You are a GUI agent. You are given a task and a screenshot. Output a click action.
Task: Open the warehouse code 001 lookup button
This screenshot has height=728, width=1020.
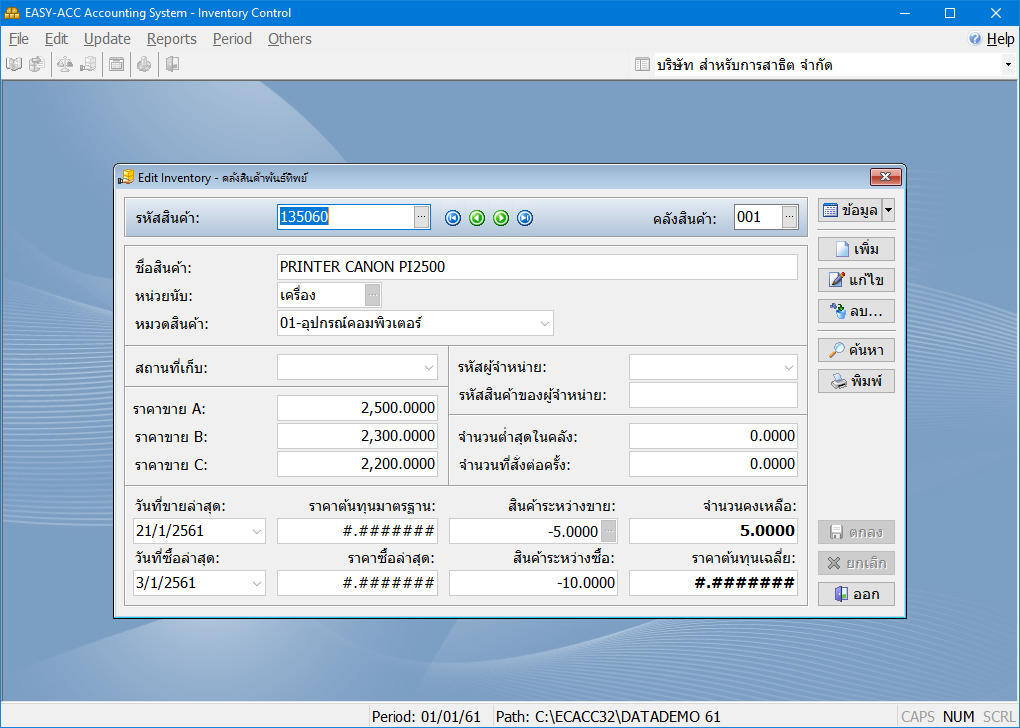[789, 217]
